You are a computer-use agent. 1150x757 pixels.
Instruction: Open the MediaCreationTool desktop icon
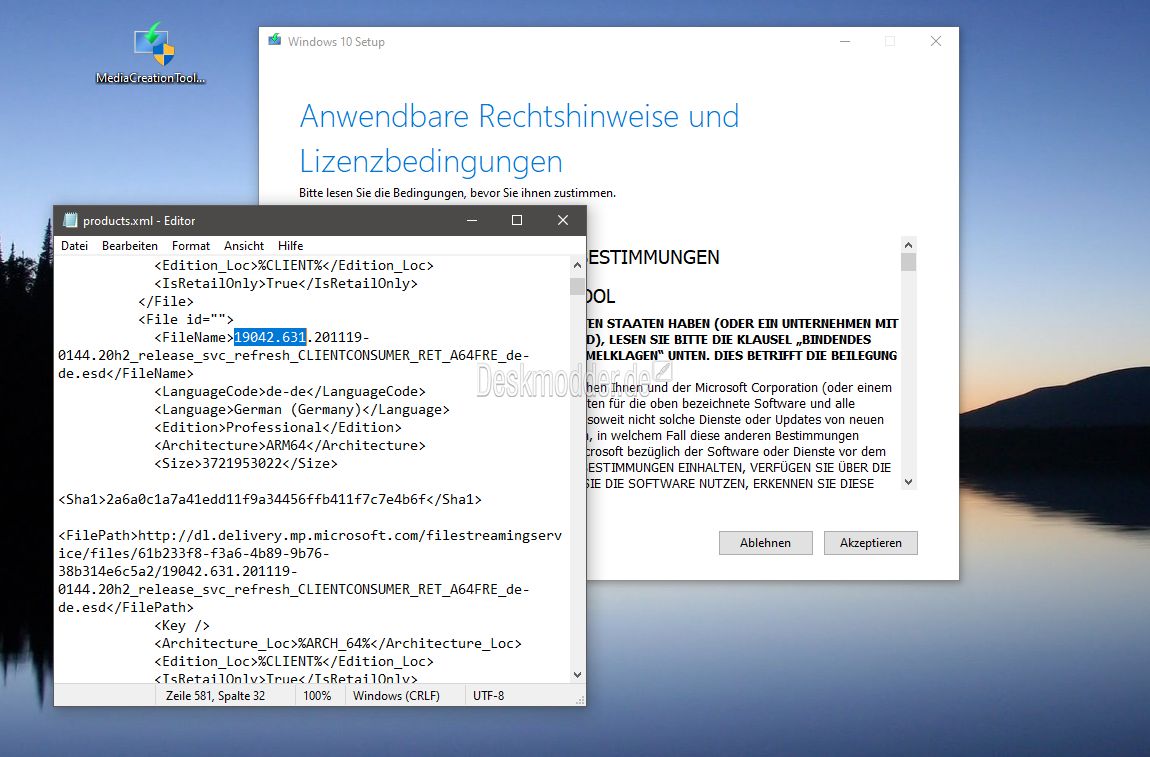pyautogui.click(x=153, y=54)
